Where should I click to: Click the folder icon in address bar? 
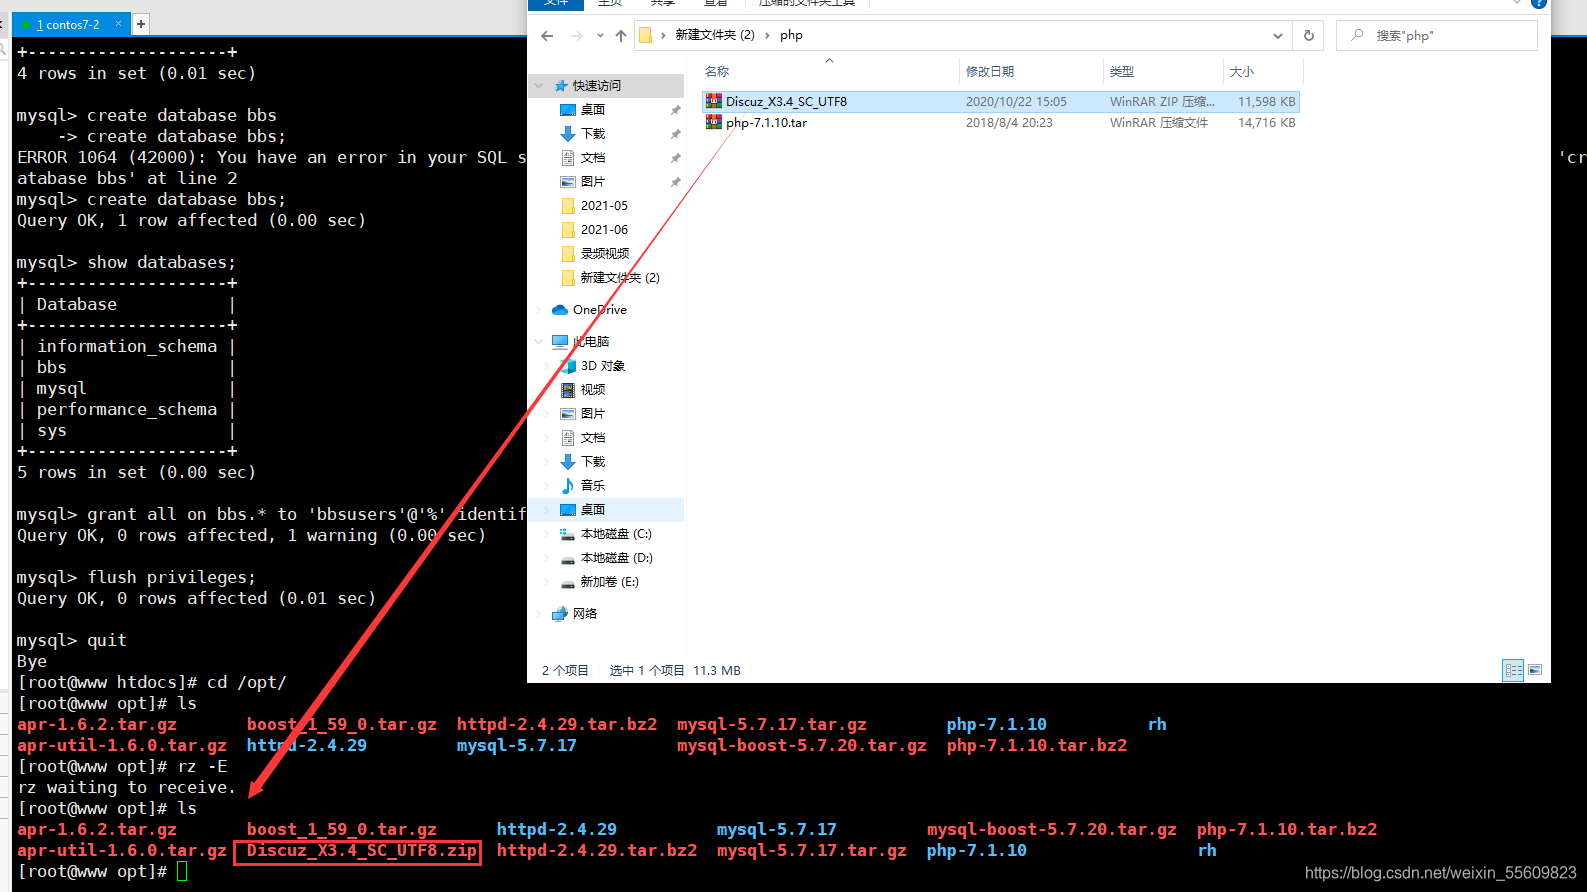point(646,35)
